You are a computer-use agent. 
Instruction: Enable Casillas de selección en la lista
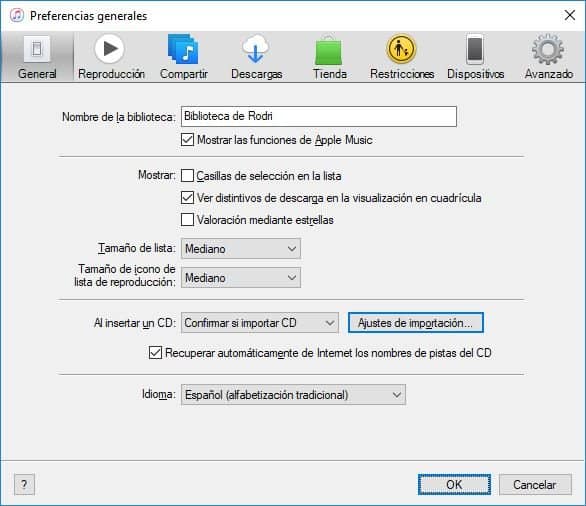point(187,176)
